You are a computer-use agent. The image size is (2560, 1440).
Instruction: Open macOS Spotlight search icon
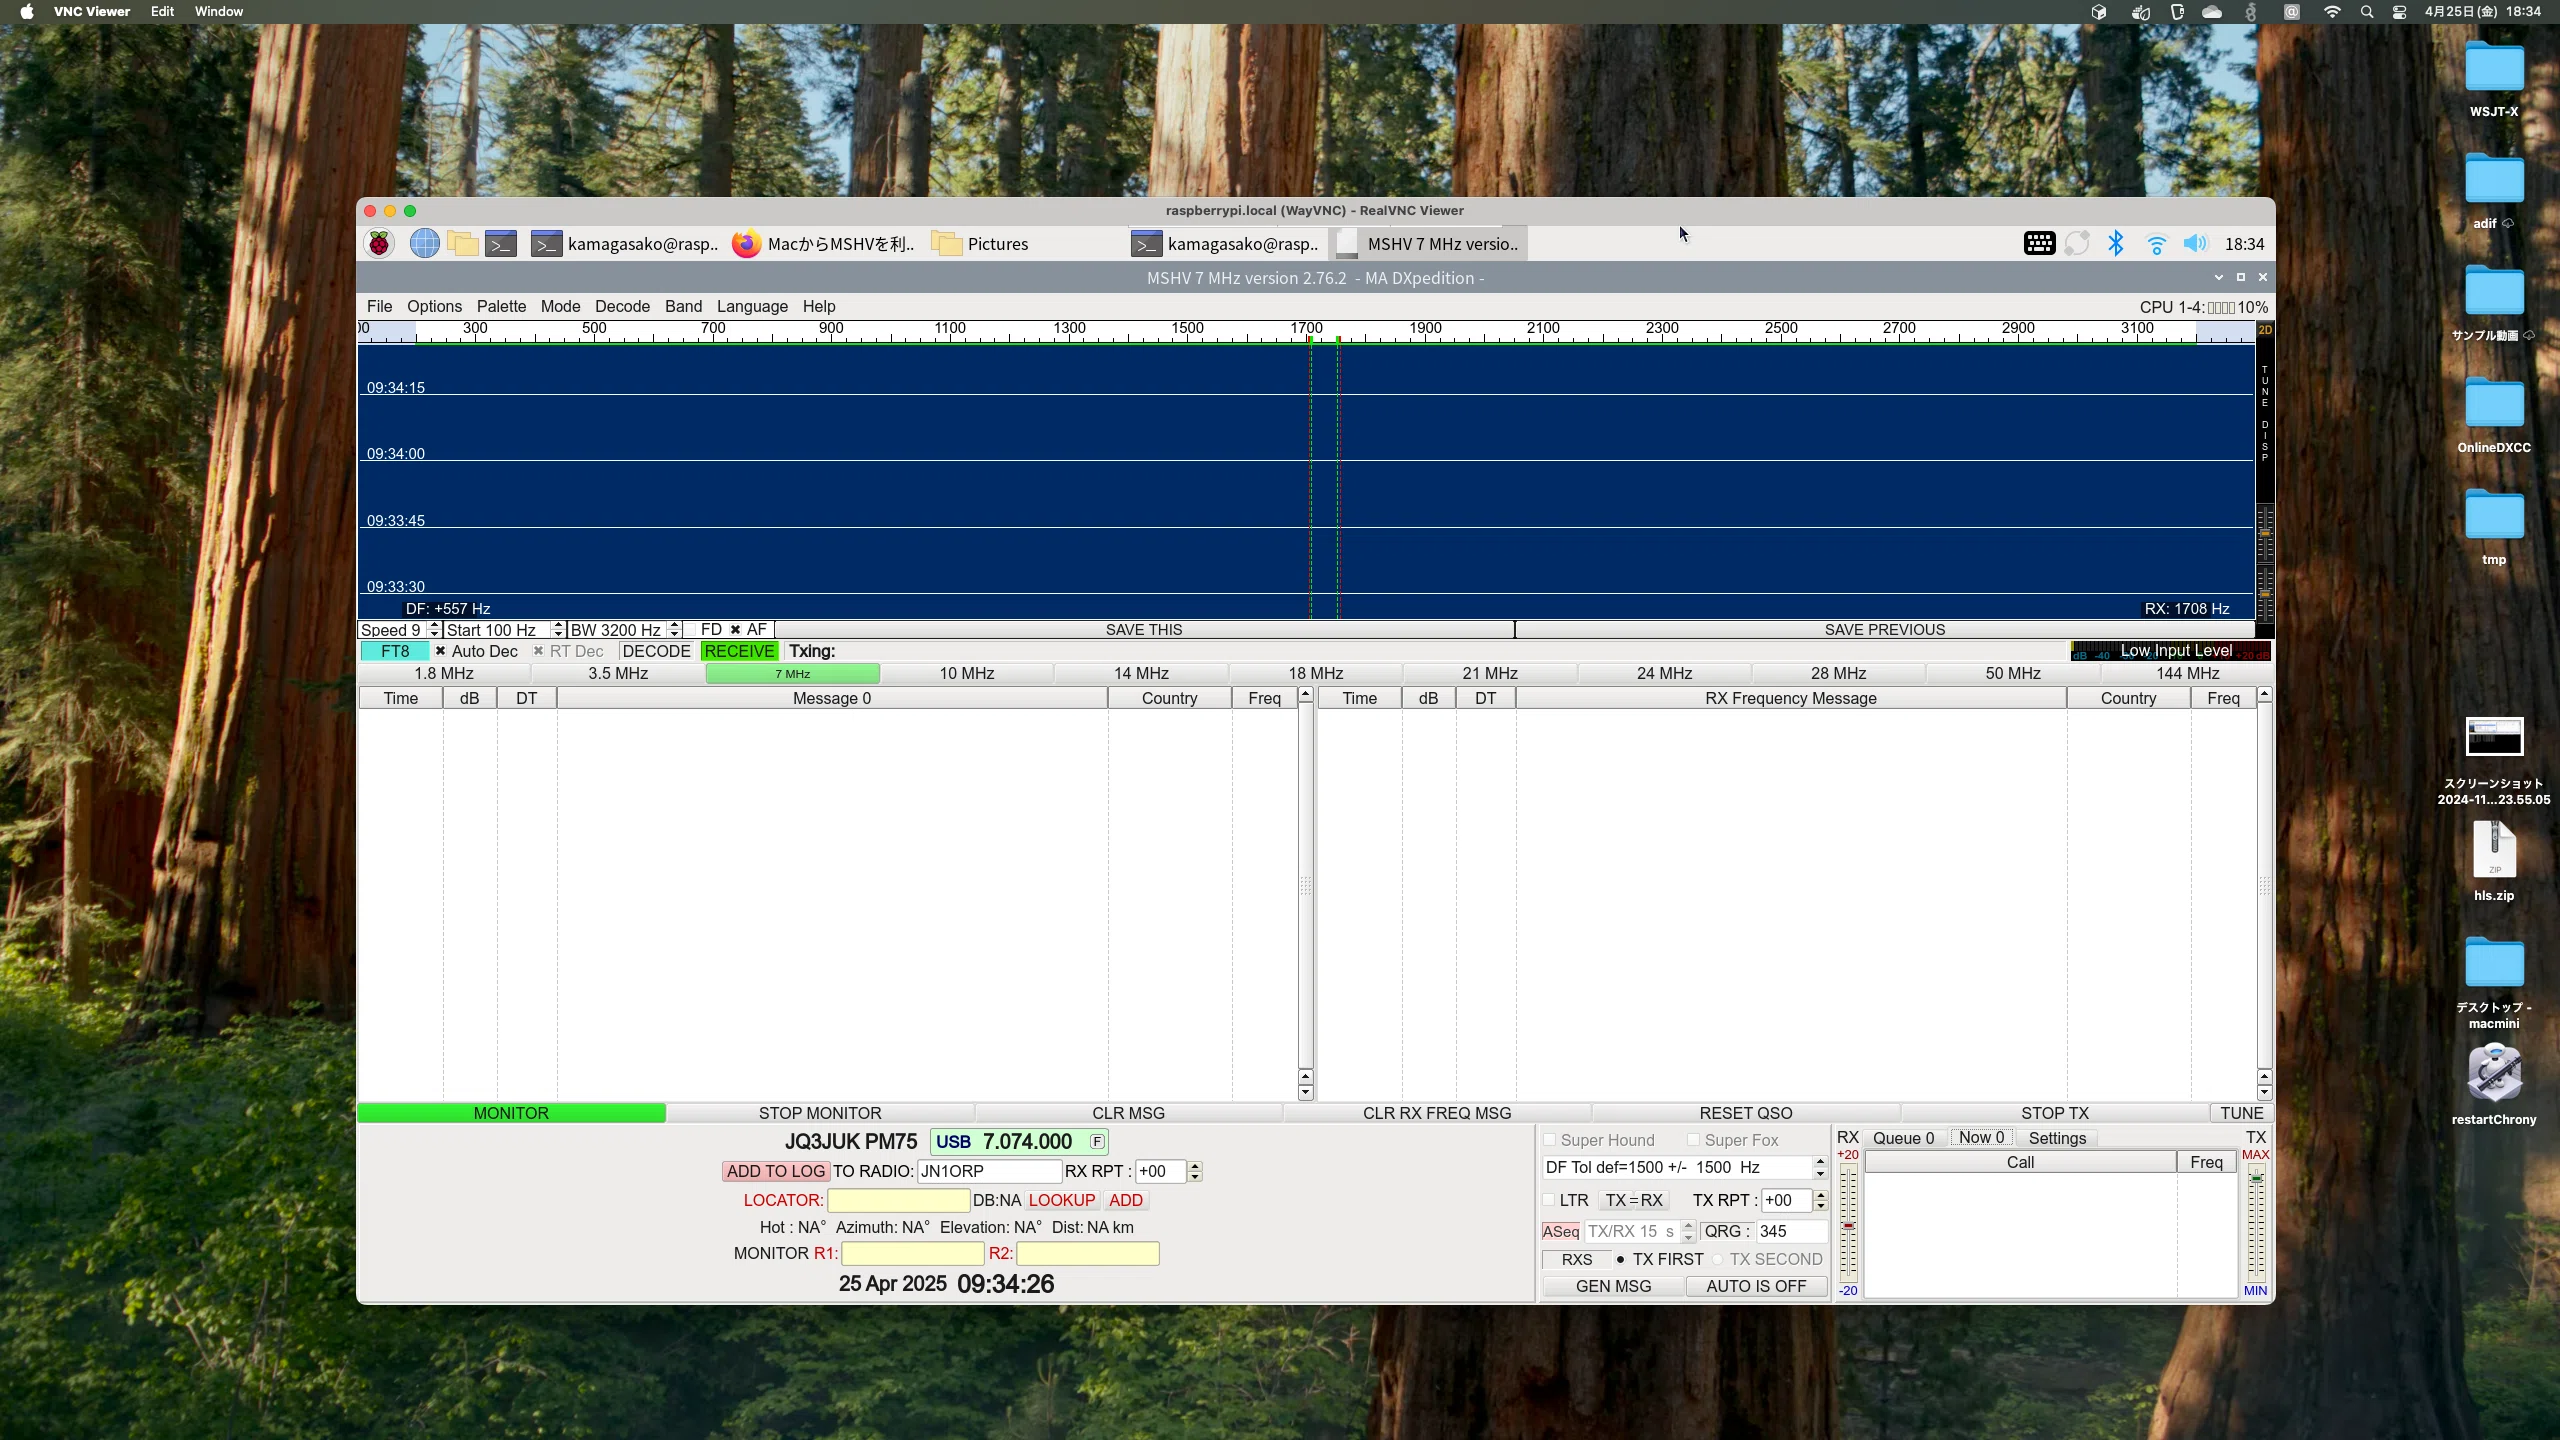2366,12
